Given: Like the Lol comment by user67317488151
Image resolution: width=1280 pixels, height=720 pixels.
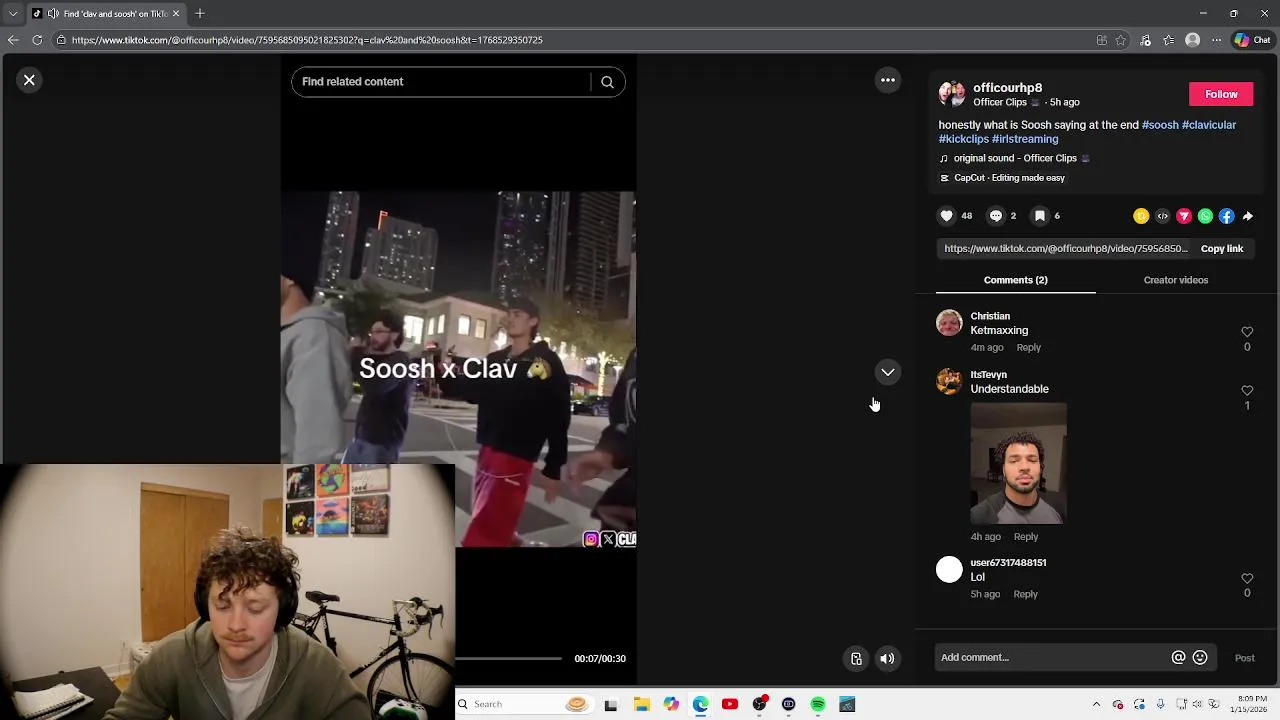Looking at the screenshot, I should [x=1247, y=579].
